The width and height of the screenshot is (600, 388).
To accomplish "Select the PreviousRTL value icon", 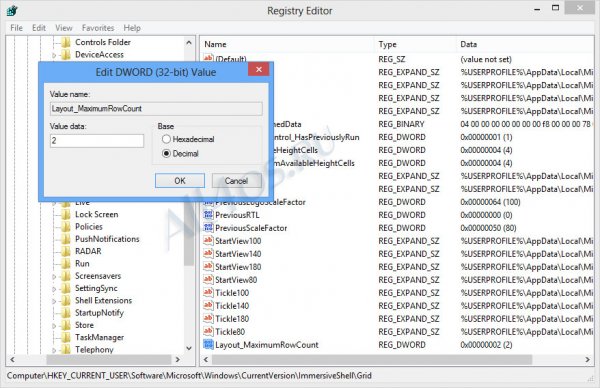I will coord(208,215).
